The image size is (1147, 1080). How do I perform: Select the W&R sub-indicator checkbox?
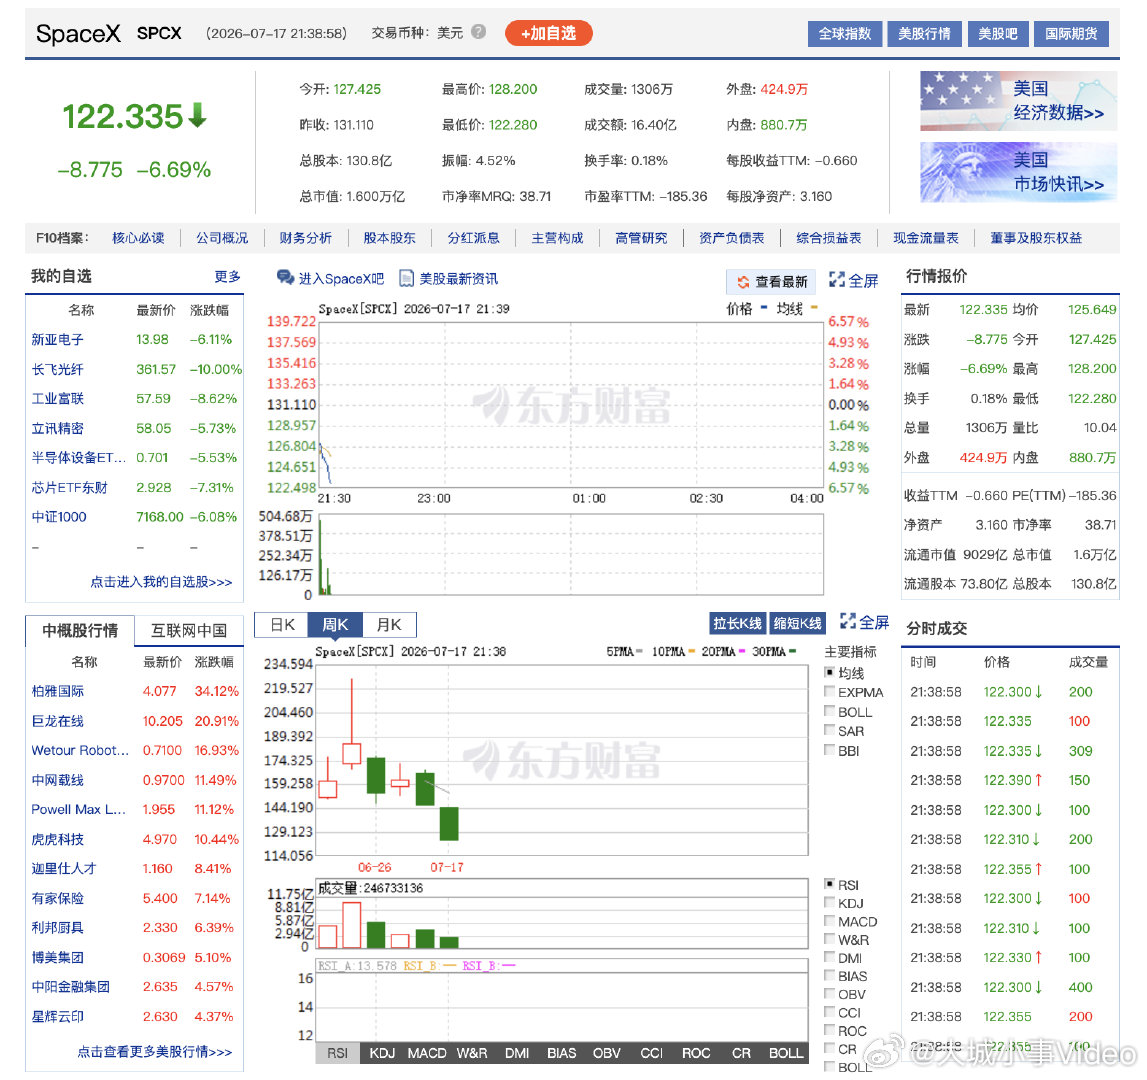830,939
